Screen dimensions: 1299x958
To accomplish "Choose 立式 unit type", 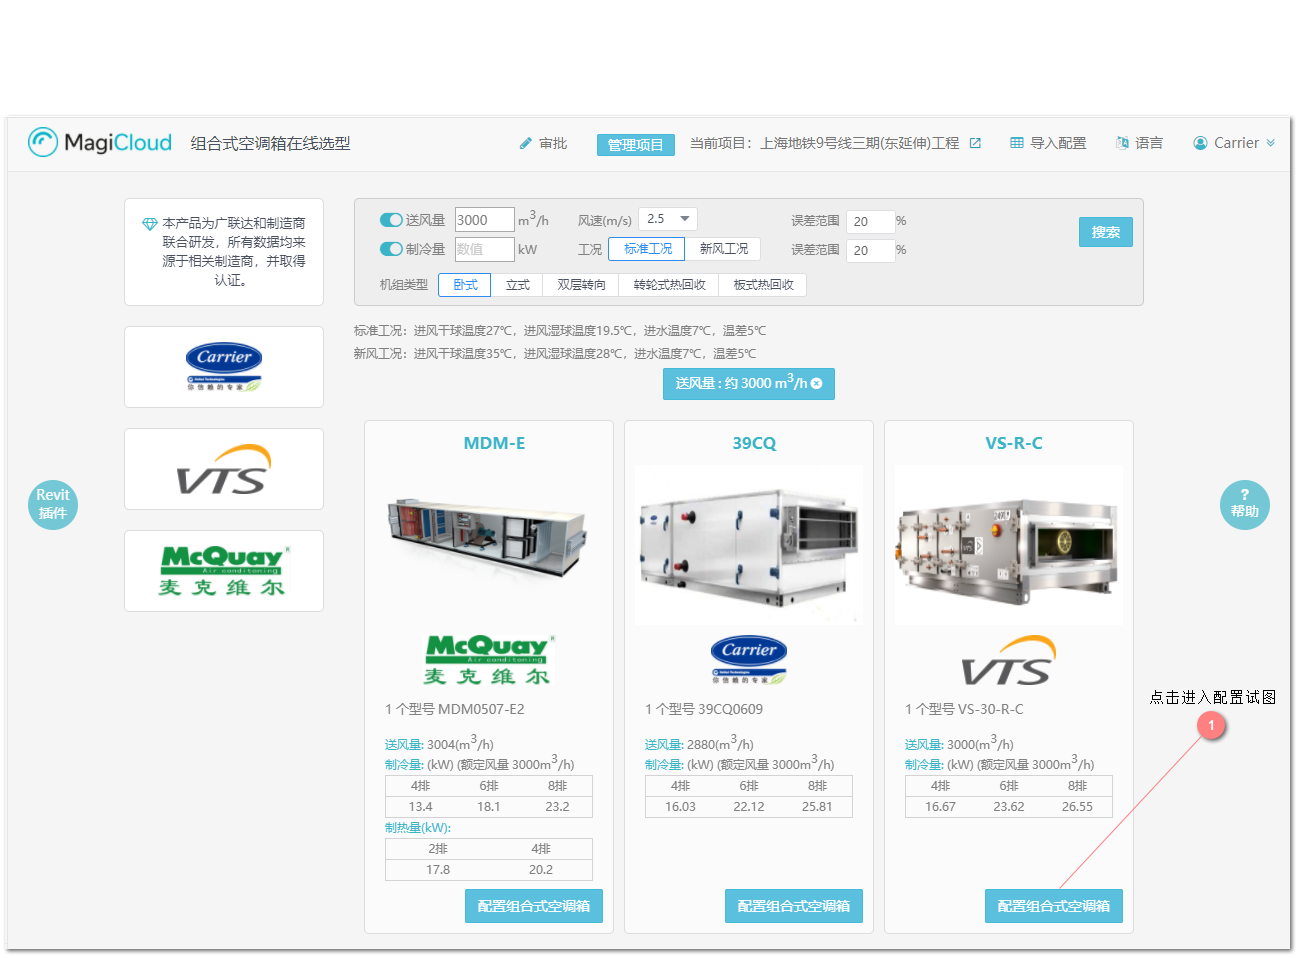I will point(517,285).
